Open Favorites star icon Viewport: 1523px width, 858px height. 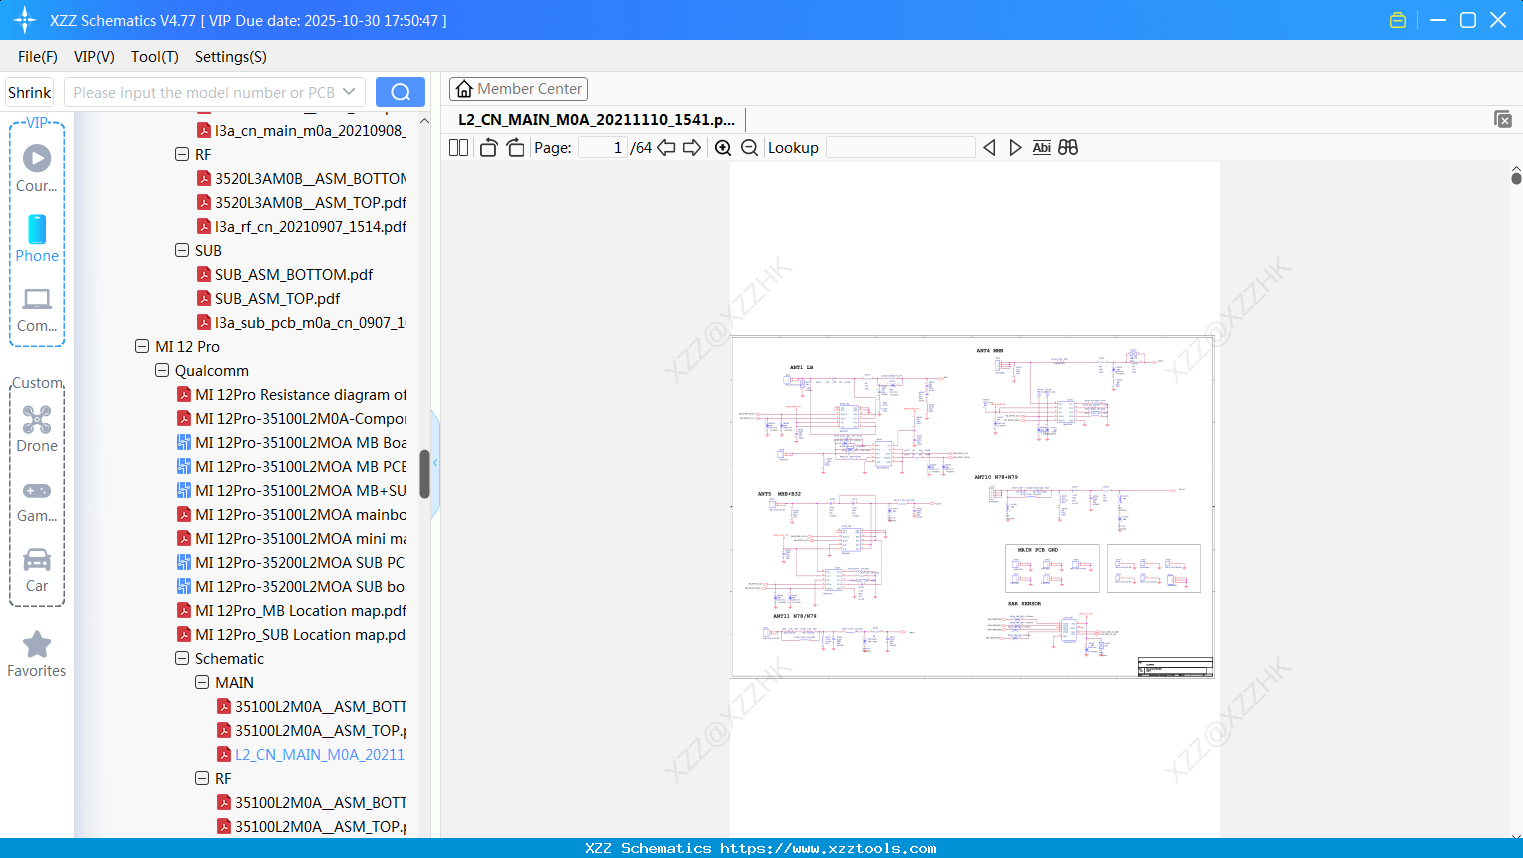point(37,655)
